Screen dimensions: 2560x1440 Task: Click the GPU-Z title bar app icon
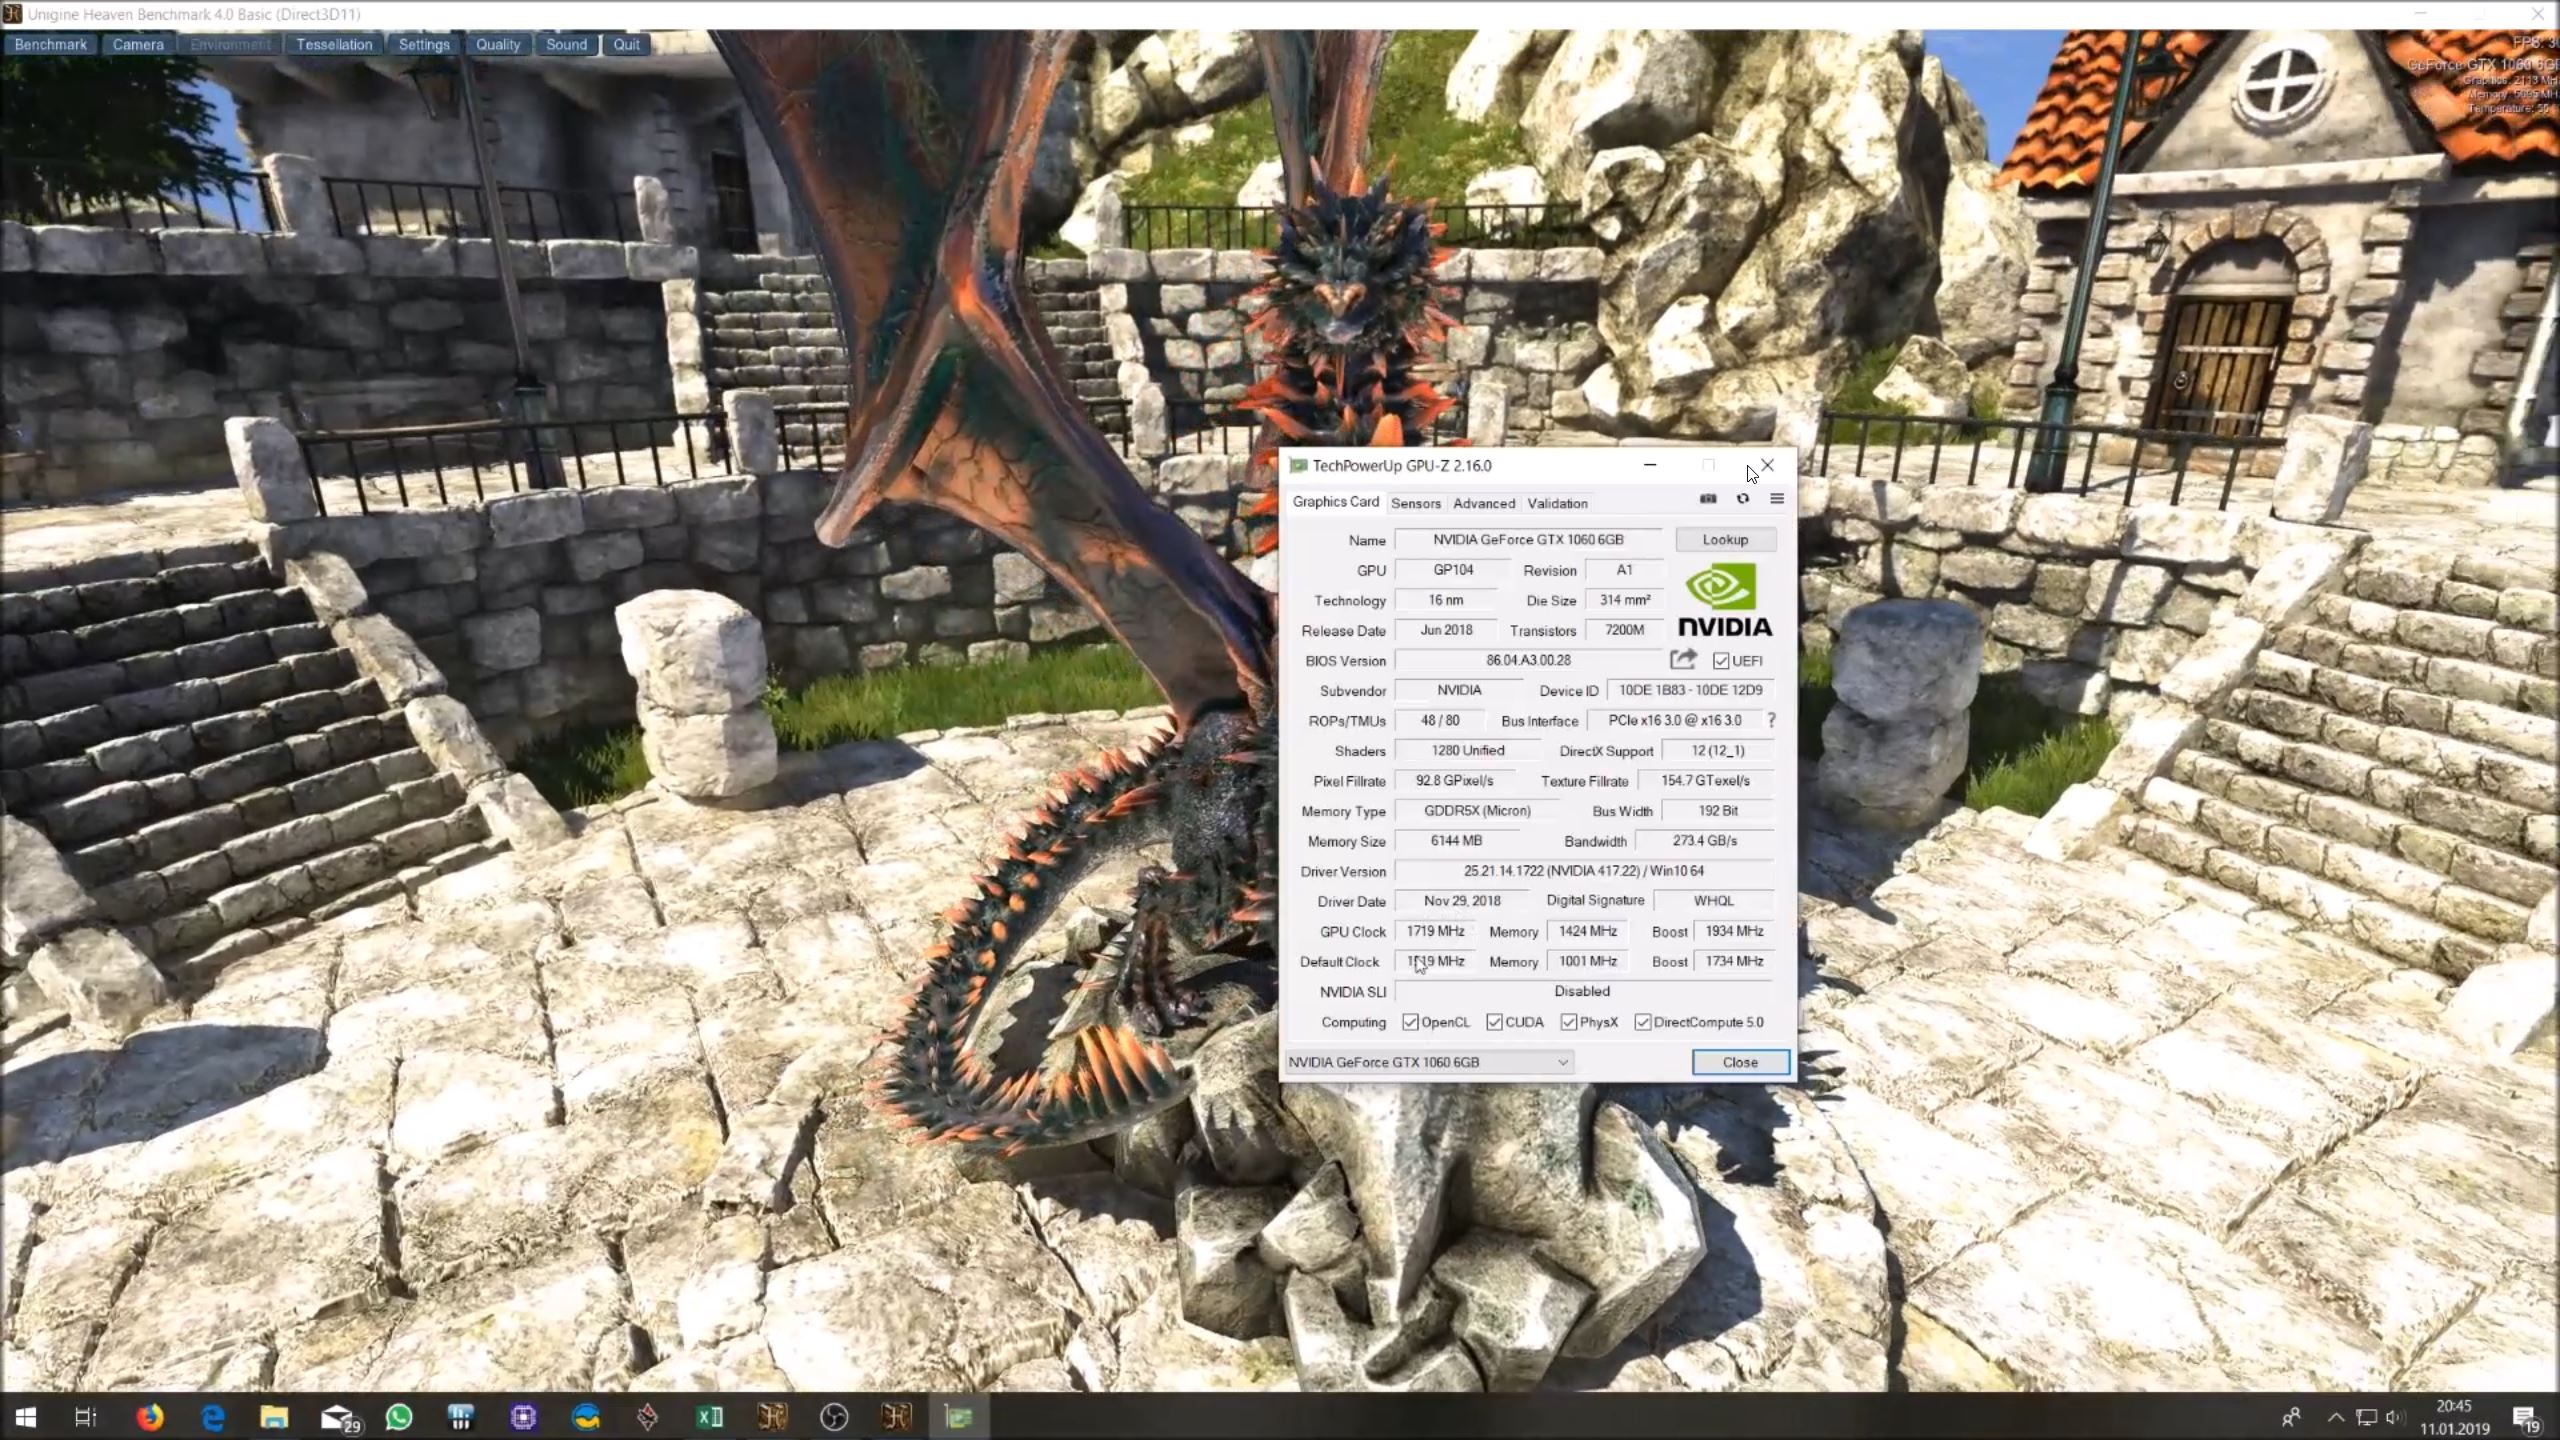coord(1298,466)
